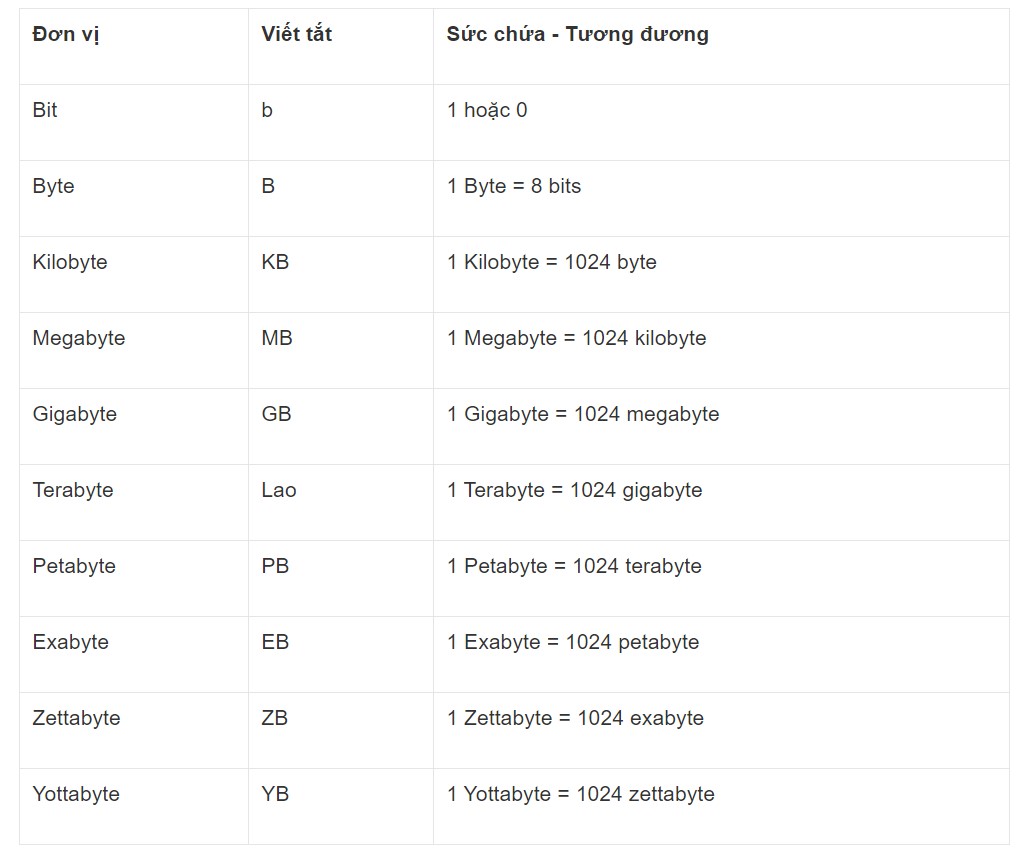Select '1 Byte = 8 bits' text
This screenshot has height=858, width=1024.
(x=514, y=187)
